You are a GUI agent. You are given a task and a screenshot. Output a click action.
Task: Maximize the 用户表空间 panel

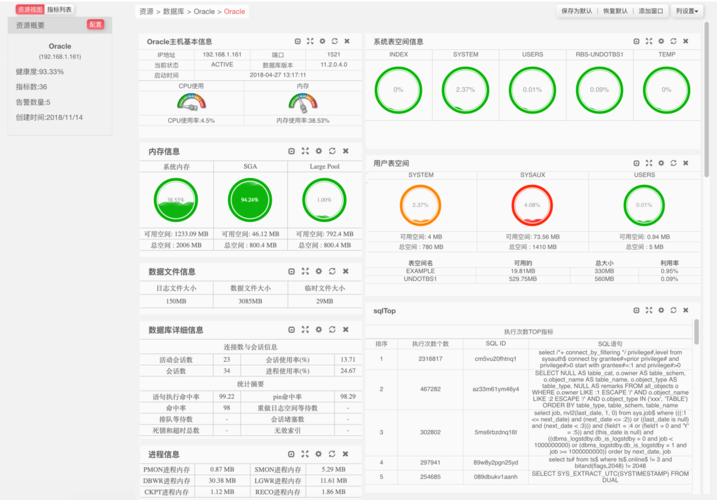pos(649,163)
